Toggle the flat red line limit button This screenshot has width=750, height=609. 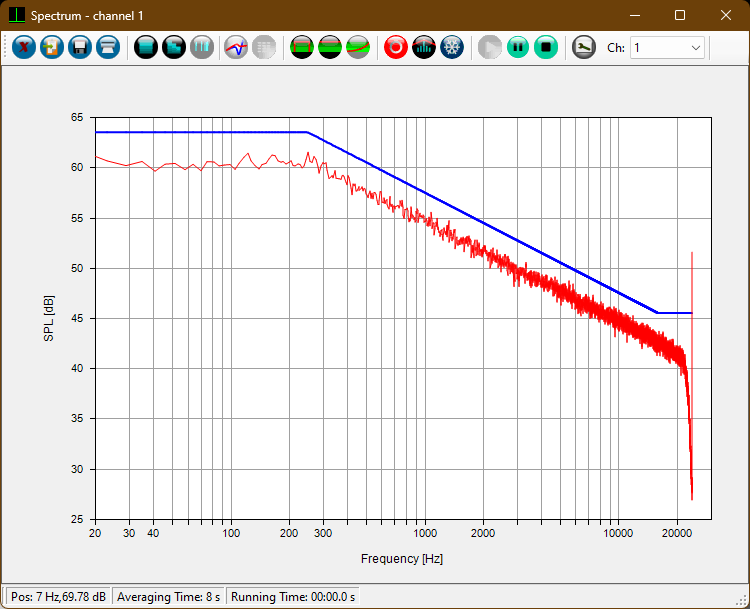click(x=330, y=47)
